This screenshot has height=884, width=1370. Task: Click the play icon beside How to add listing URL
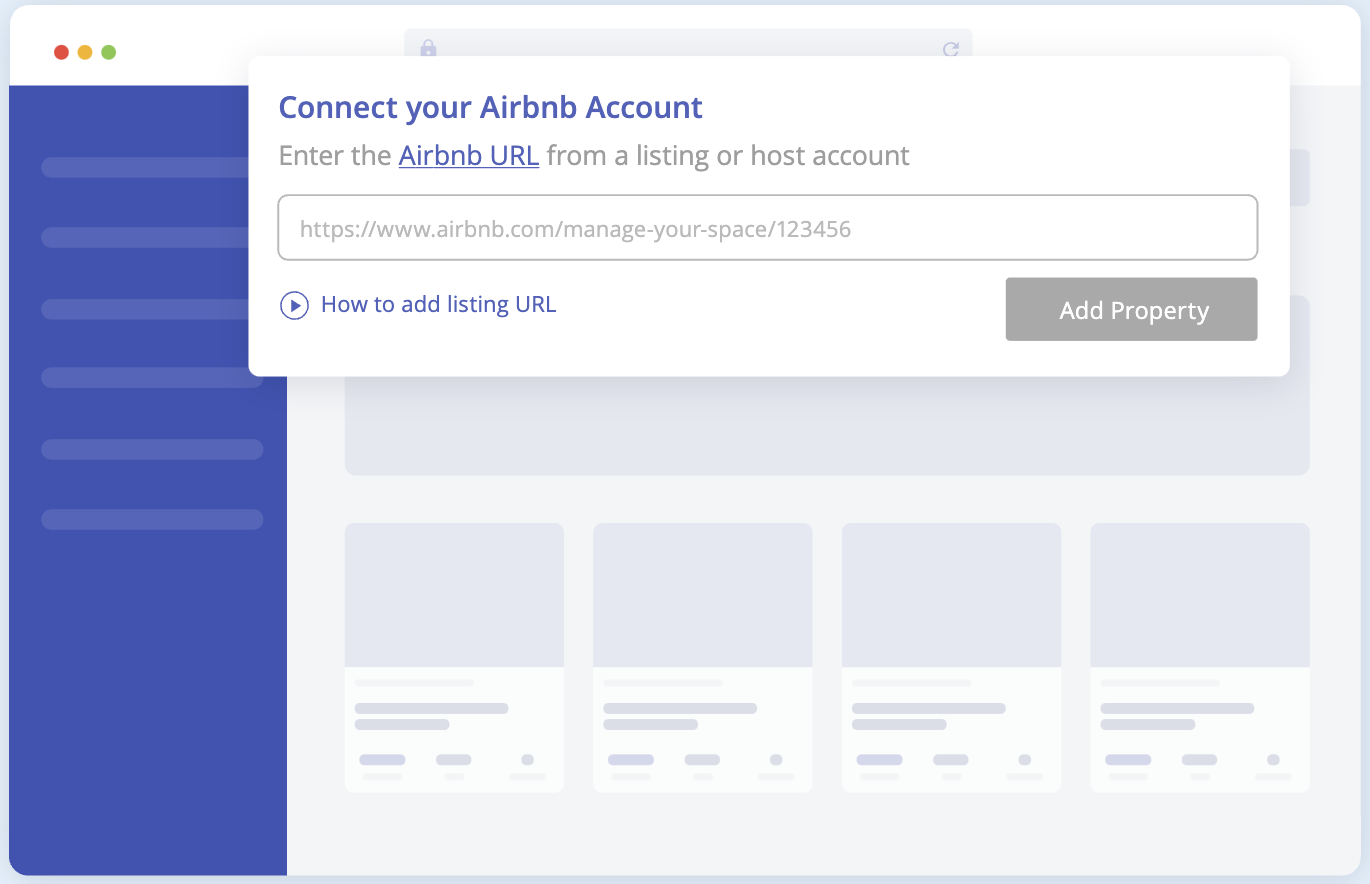[294, 305]
